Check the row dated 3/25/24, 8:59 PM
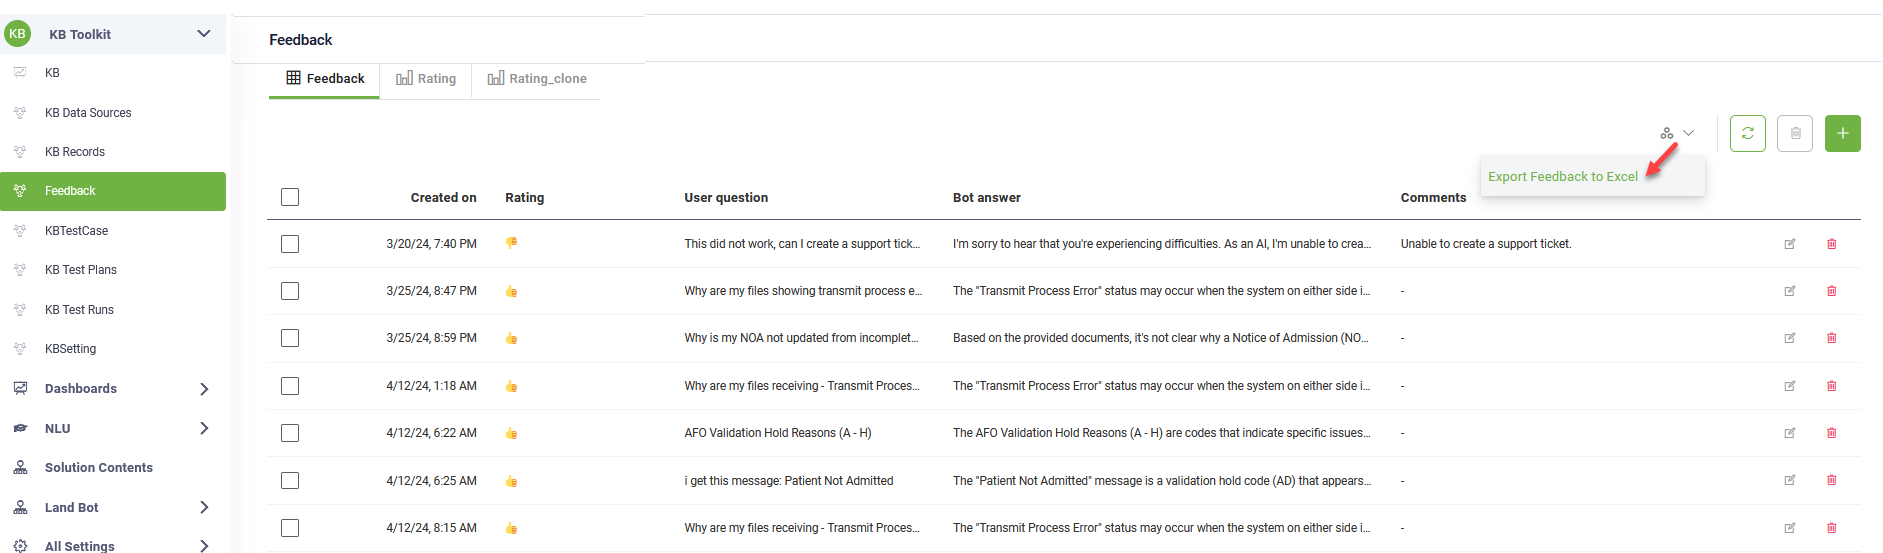 point(290,338)
